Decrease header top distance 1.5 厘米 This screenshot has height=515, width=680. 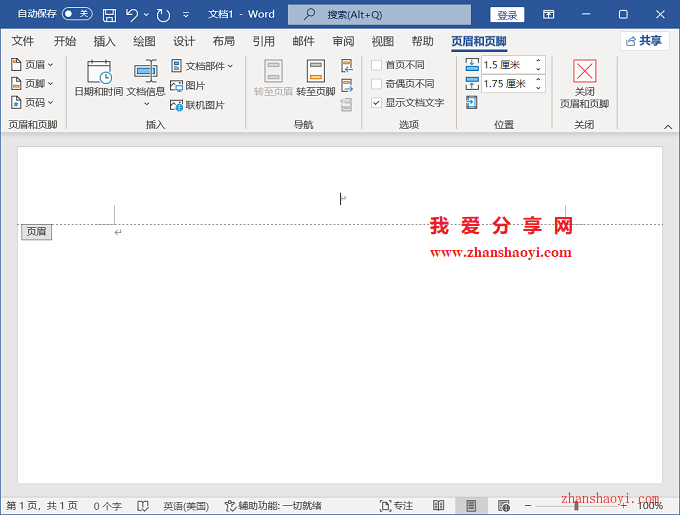(538, 69)
